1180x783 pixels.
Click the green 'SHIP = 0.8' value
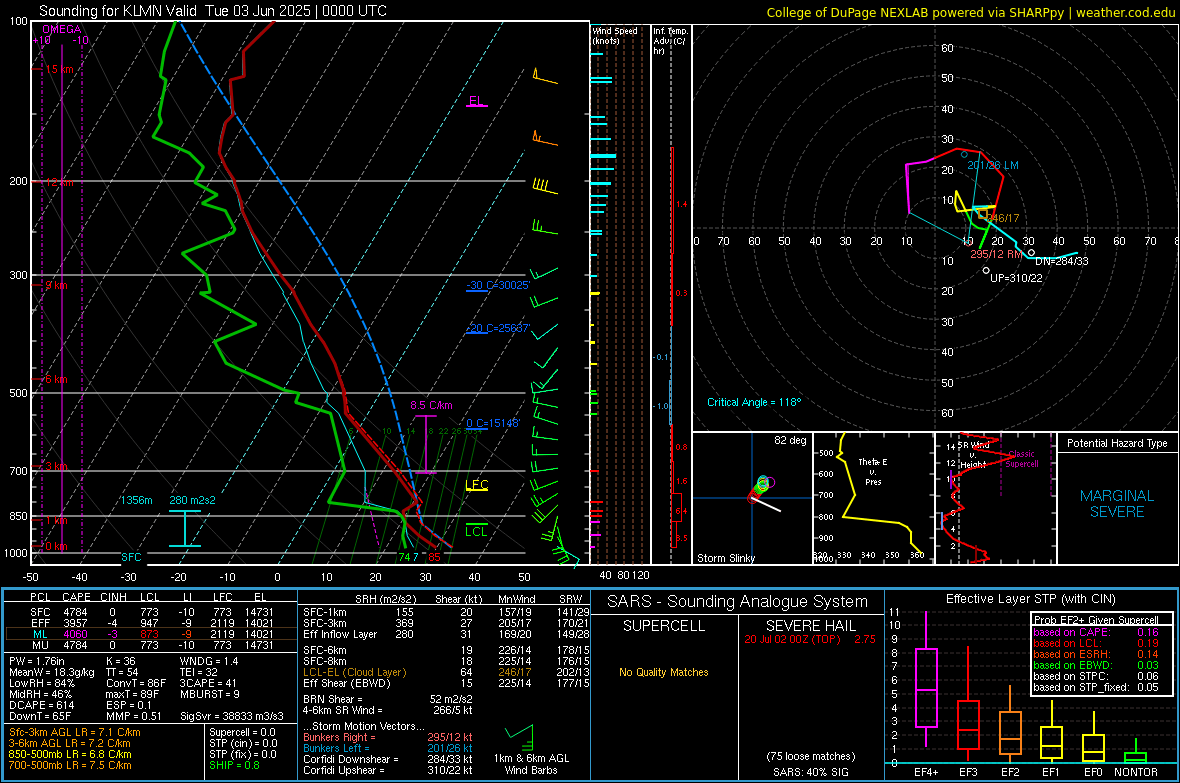(234, 765)
